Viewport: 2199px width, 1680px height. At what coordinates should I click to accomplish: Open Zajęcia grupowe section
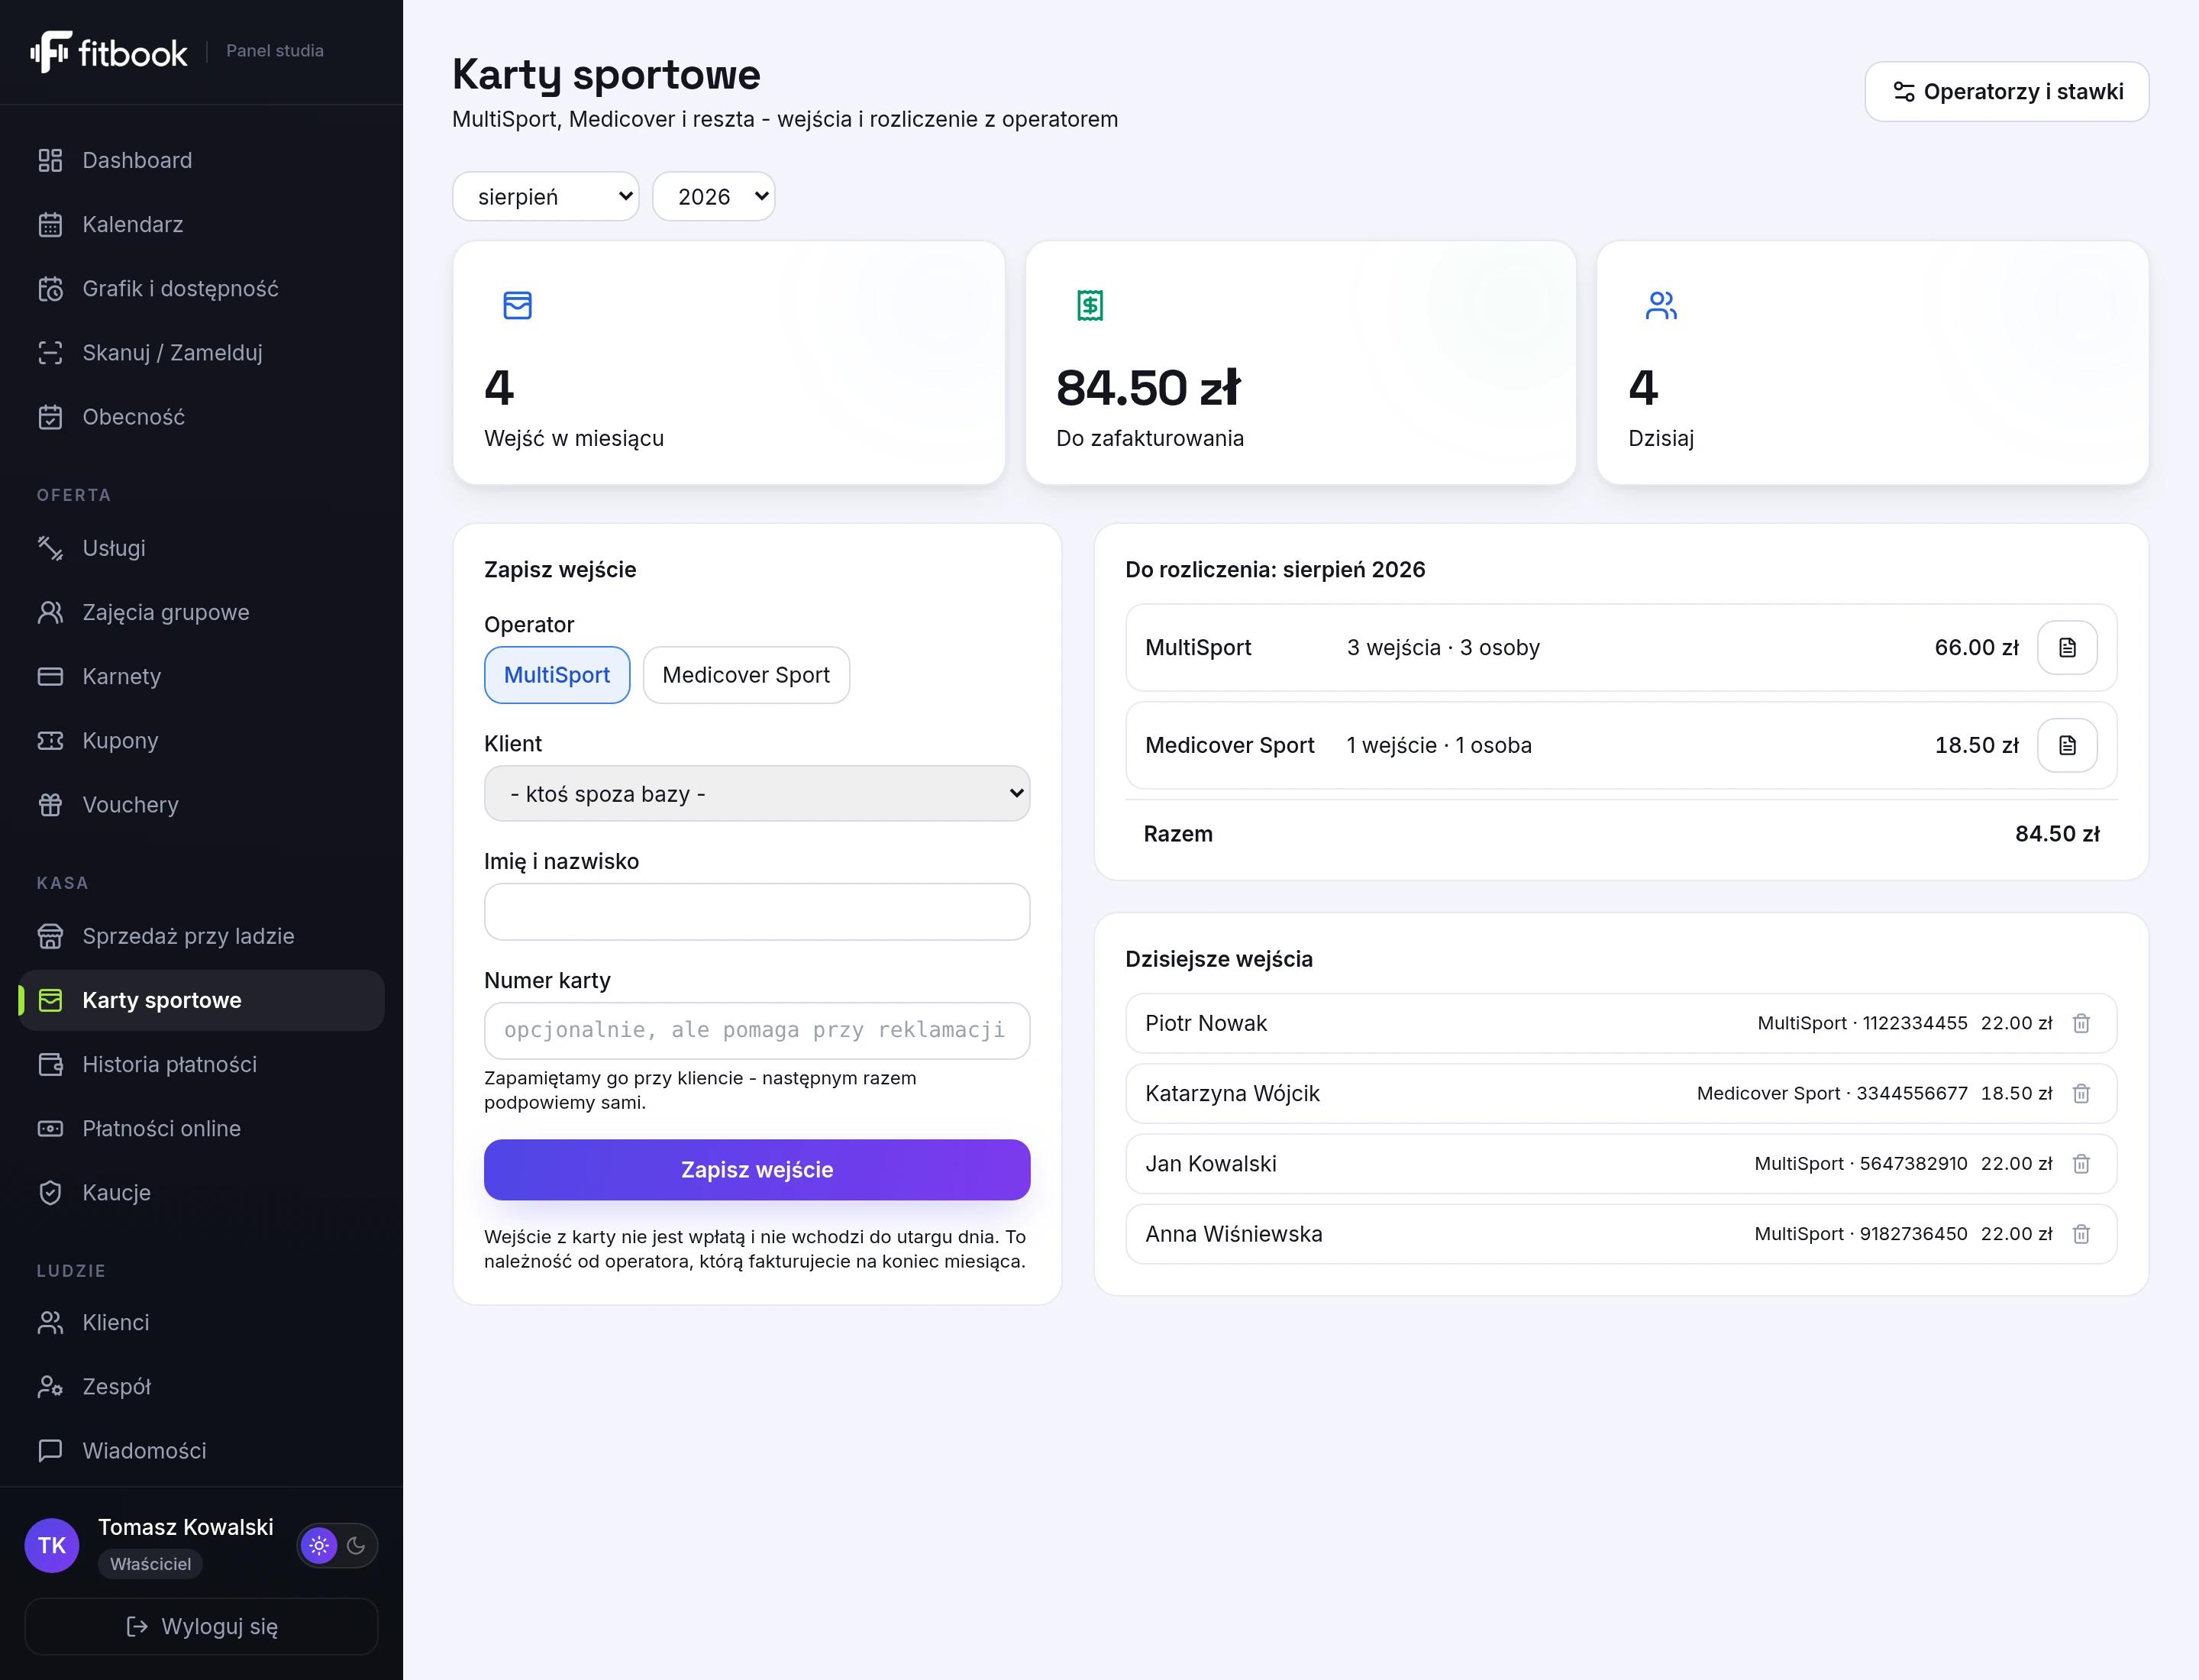coord(202,612)
